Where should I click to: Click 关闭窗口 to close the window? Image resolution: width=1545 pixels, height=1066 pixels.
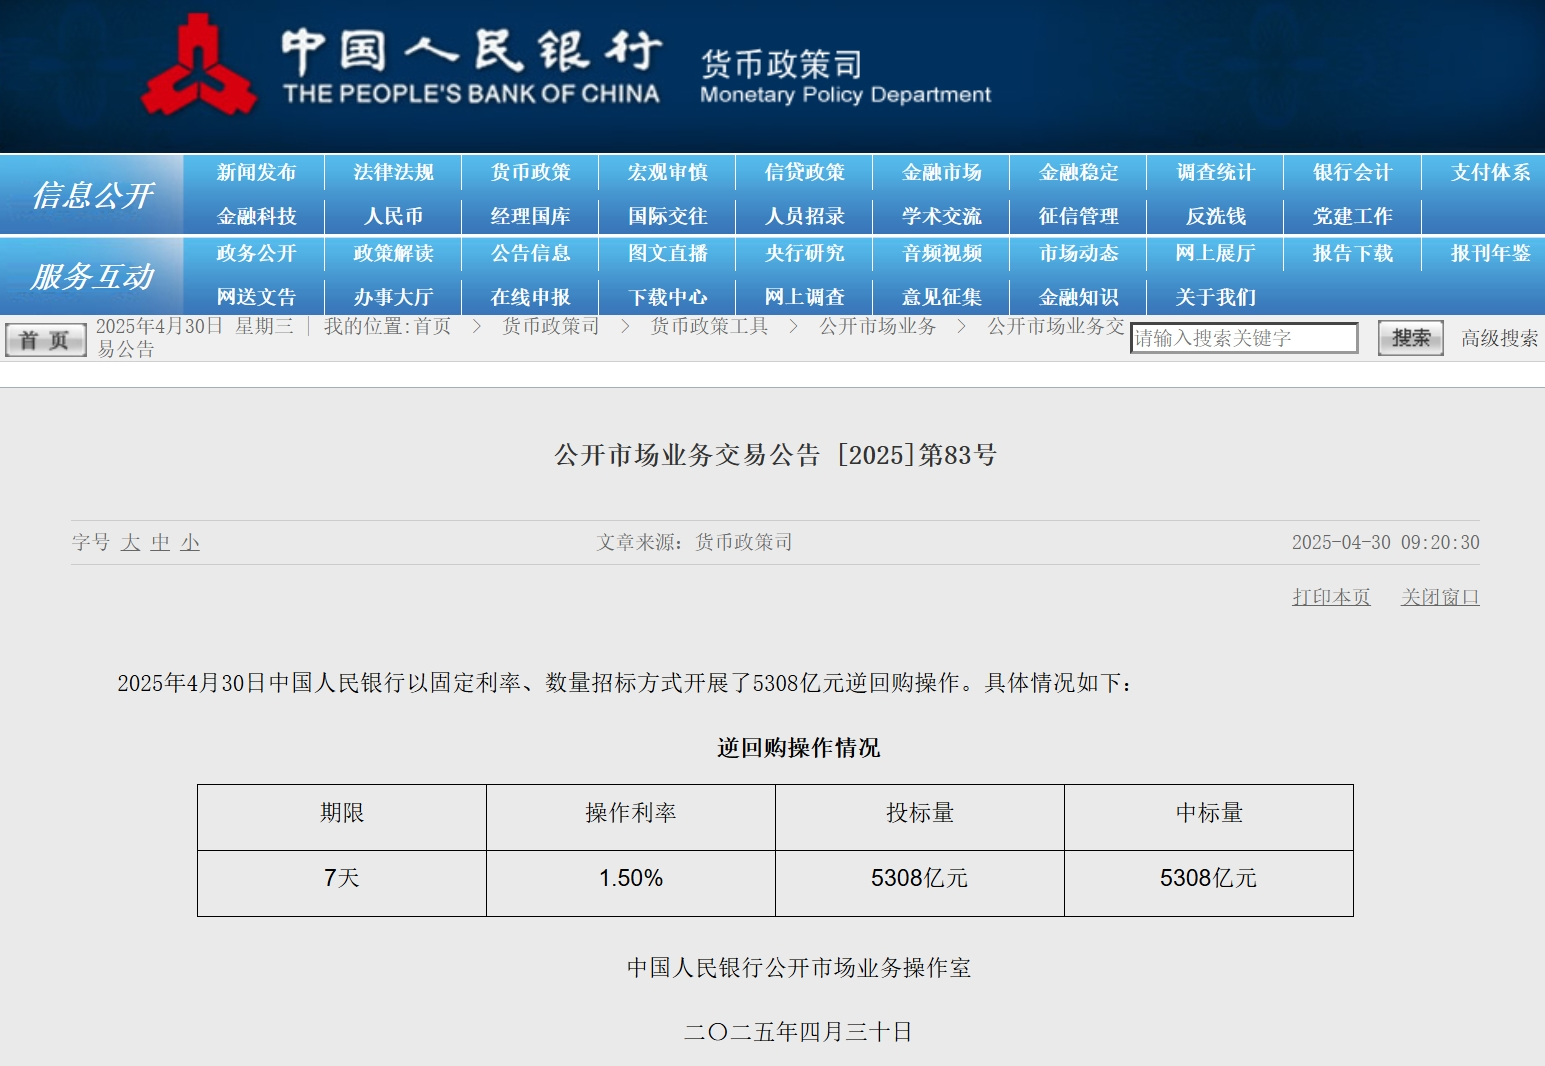coord(1439,597)
